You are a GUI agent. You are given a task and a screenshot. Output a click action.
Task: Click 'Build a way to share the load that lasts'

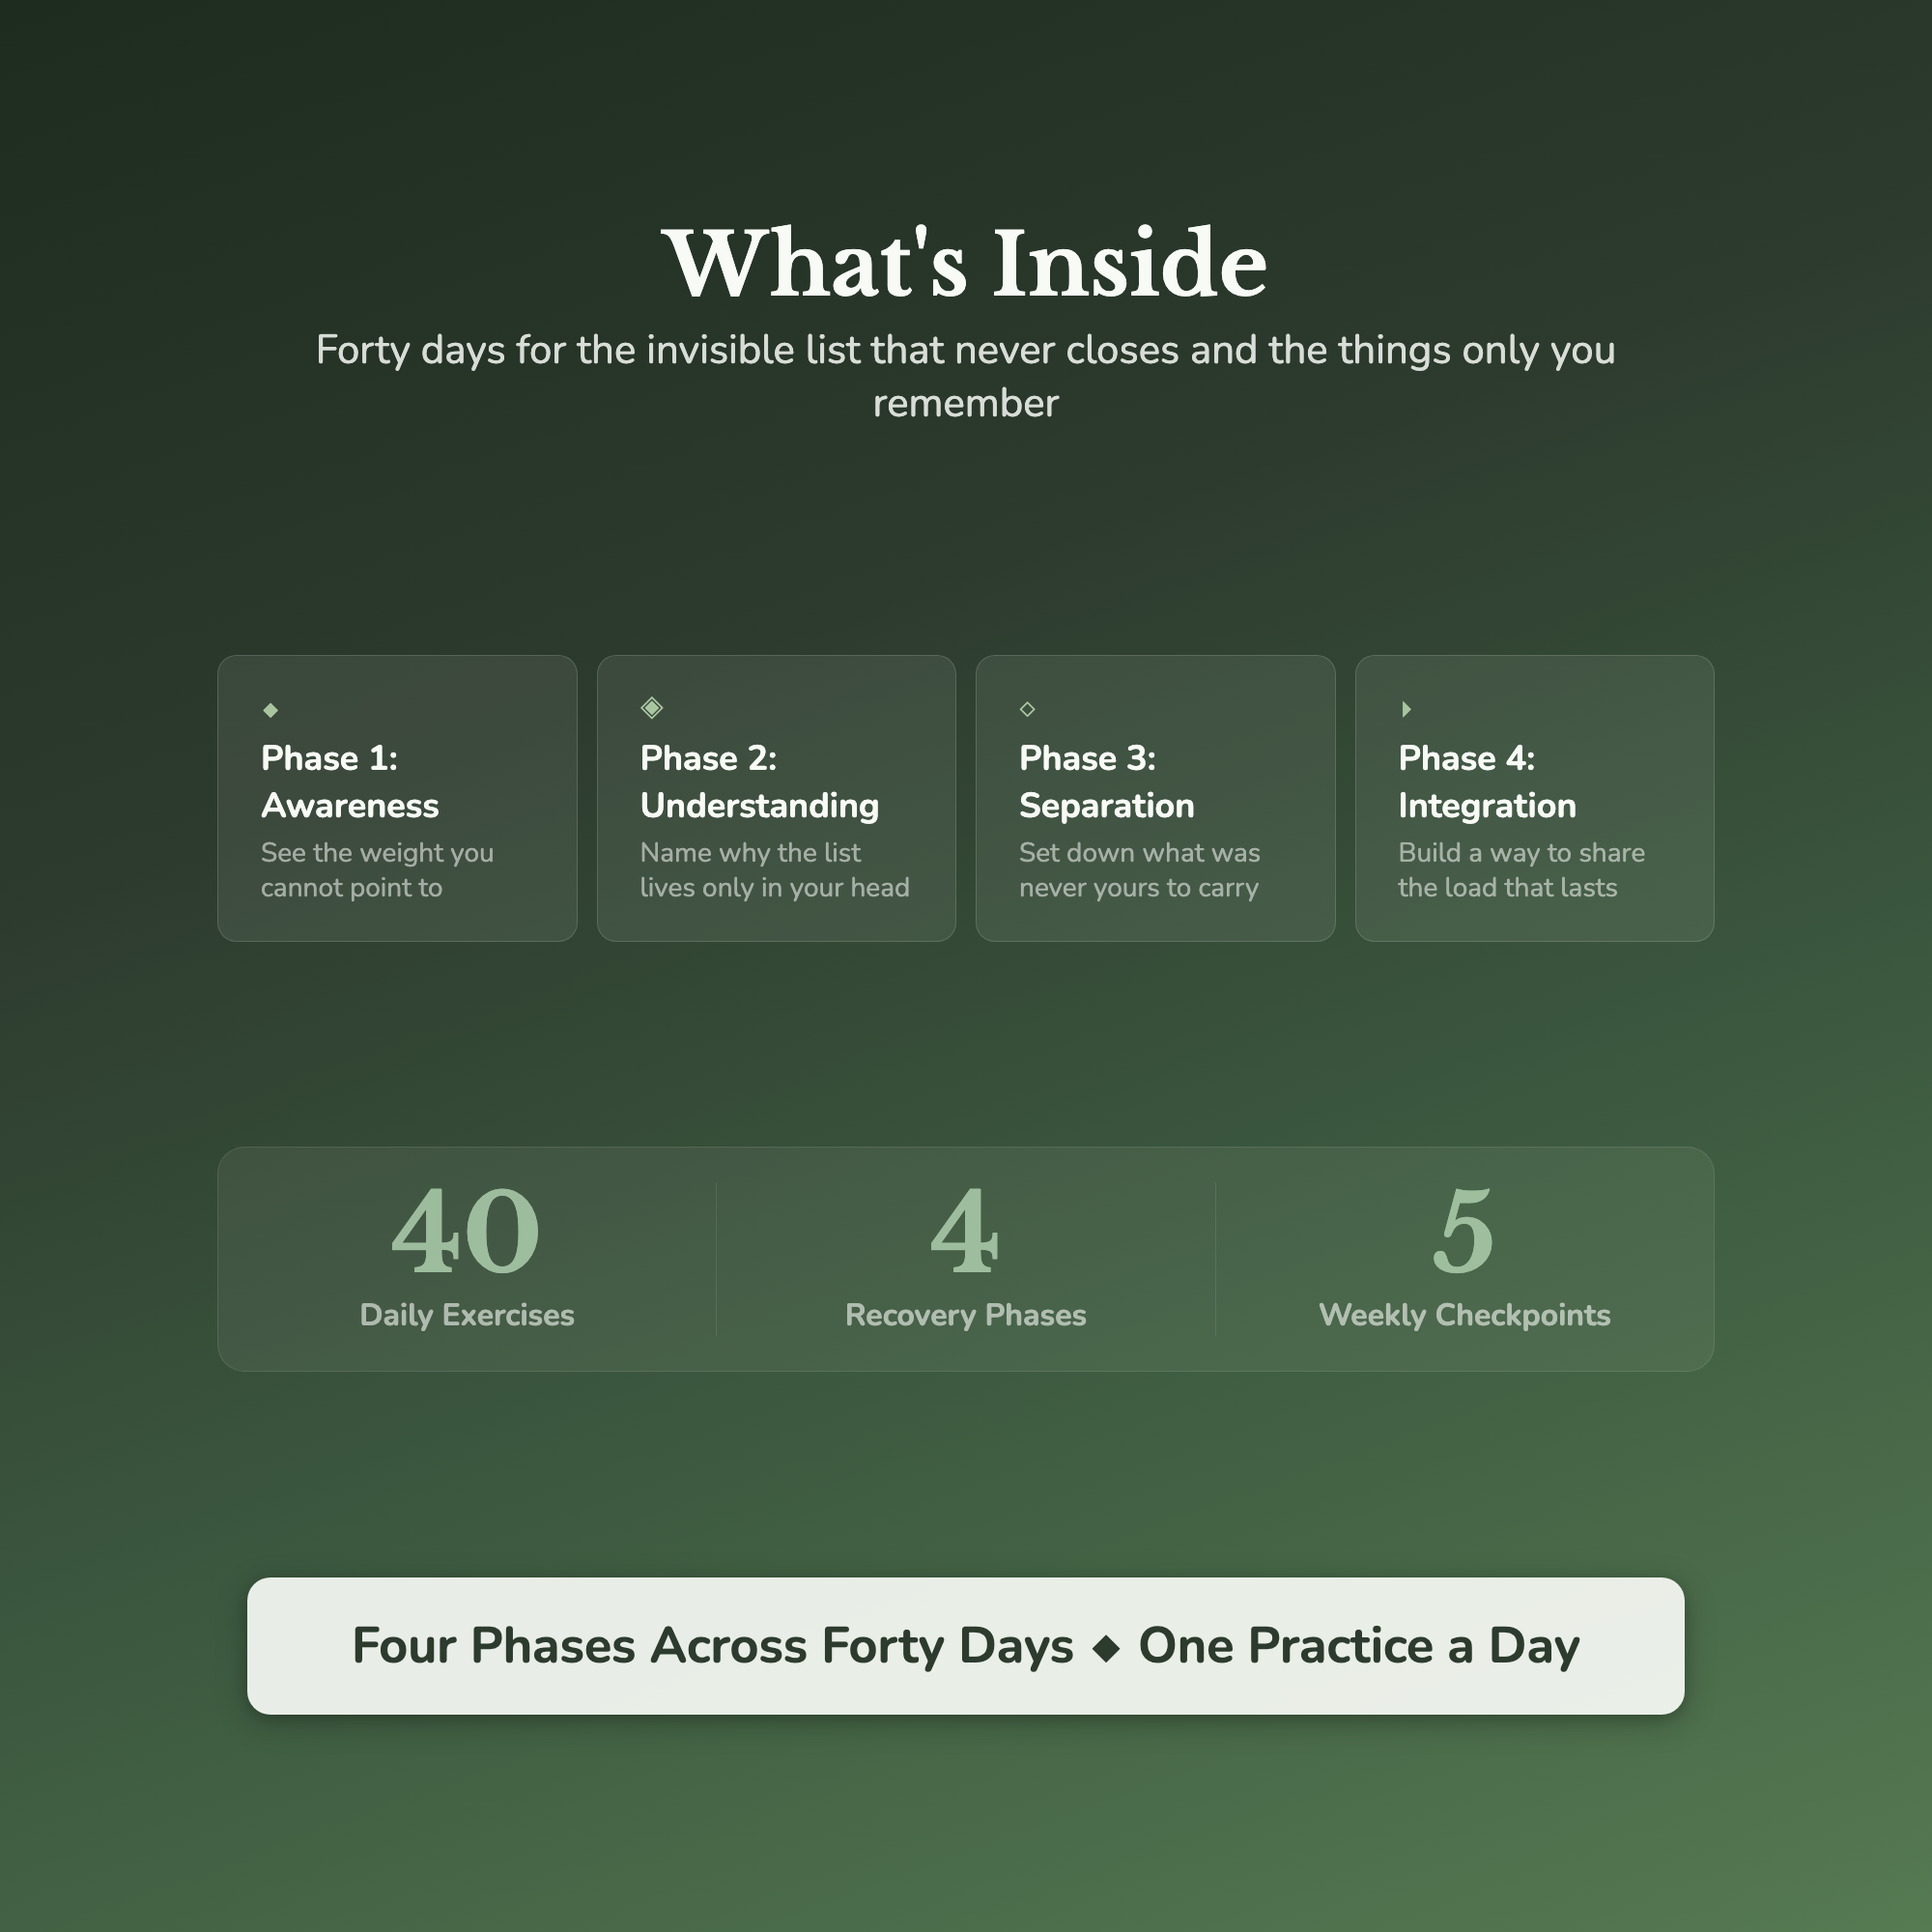point(1521,870)
